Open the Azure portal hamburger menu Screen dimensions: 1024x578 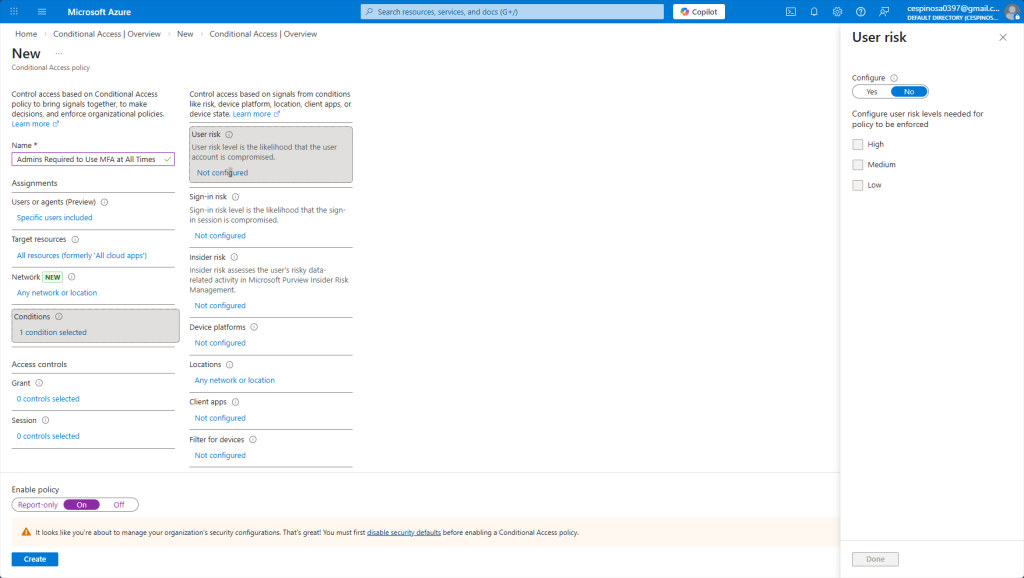pos(42,12)
